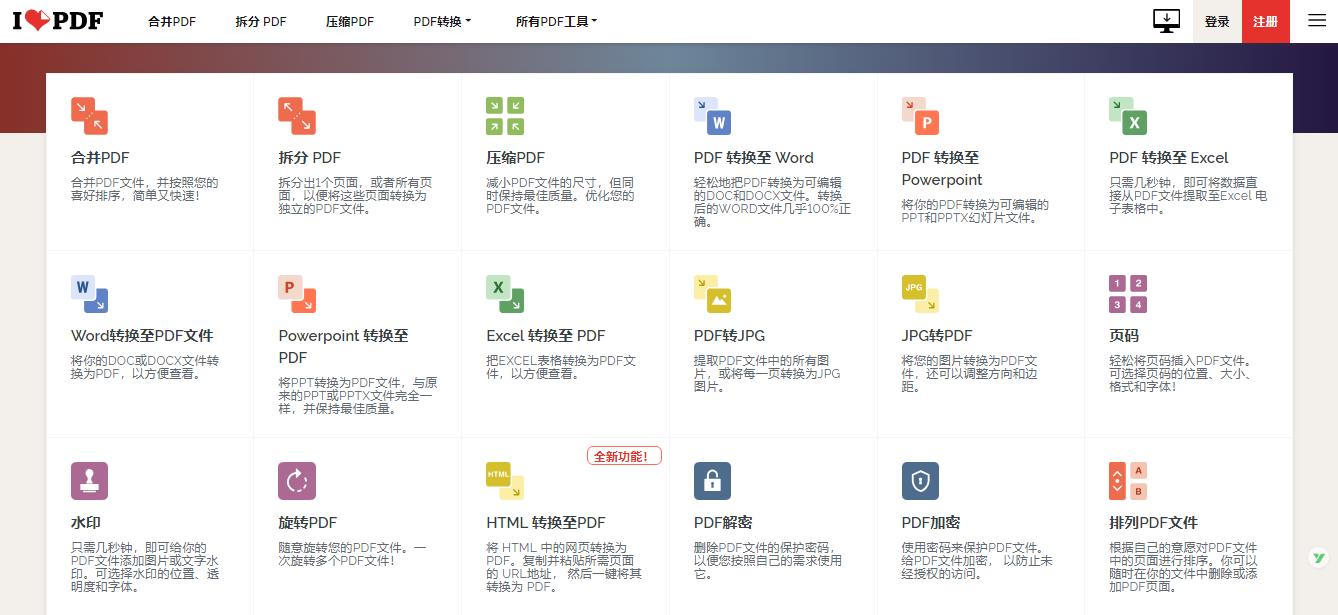The width and height of the screenshot is (1338, 615).
Task: Click the 压缩PDF compress icon
Action: (x=505, y=114)
